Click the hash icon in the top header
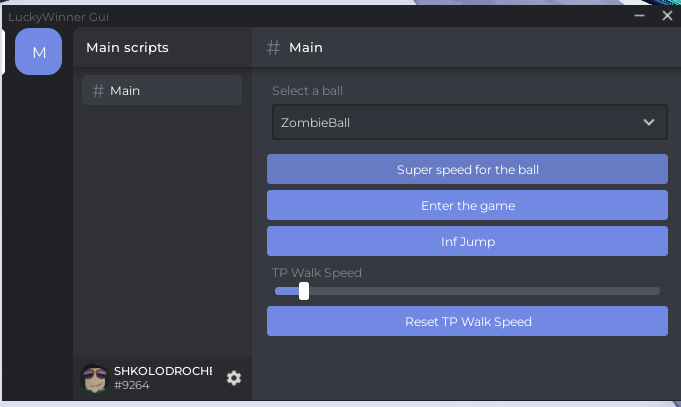The image size is (681, 407). 273,47
